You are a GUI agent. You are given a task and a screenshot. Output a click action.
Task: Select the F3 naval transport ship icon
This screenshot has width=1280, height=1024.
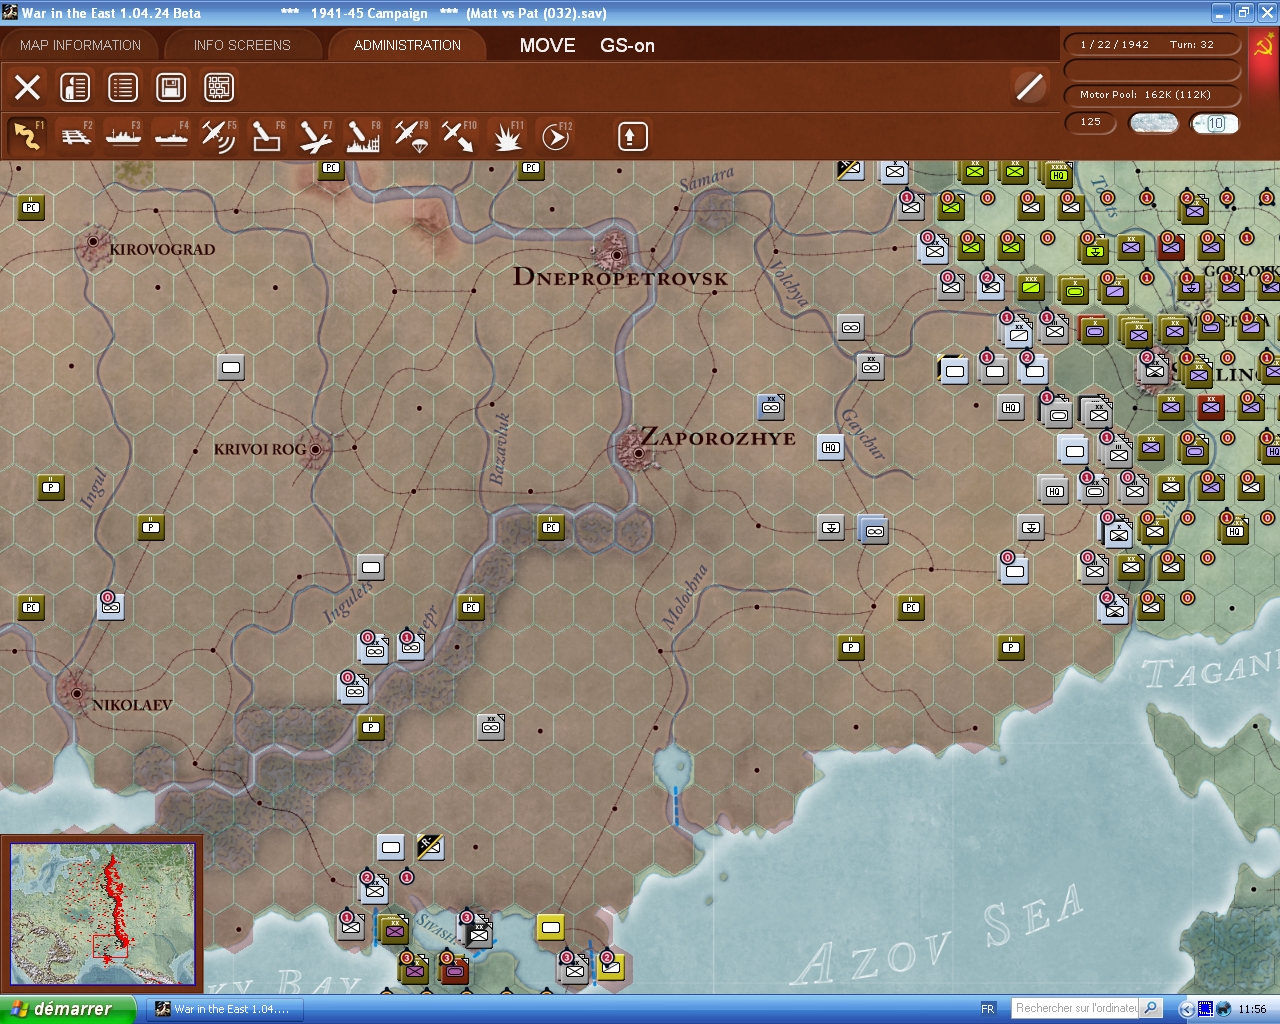click(123, 136)
